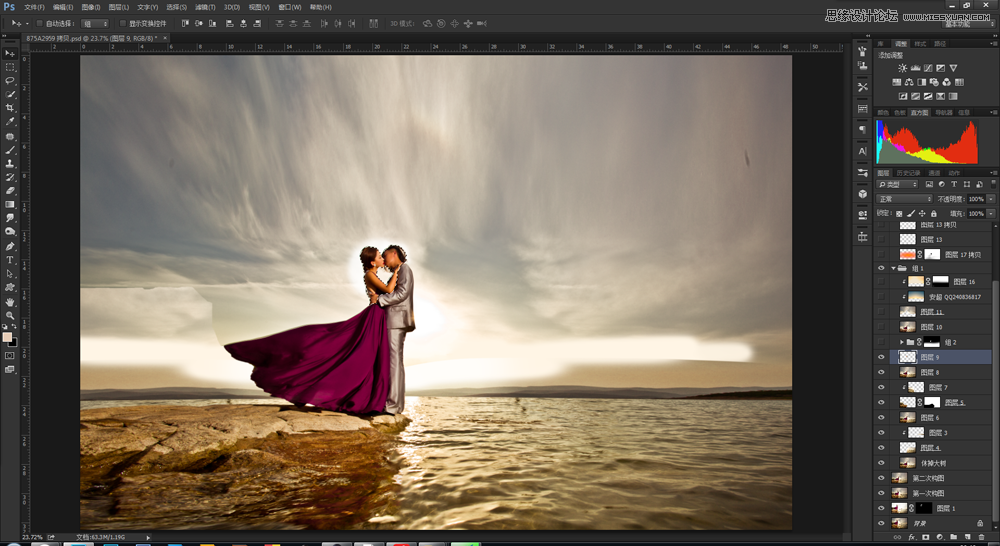Click the 图层 5 layer mask thumbnail
This screenshot has width=1000, height=546.
point(932,402)
